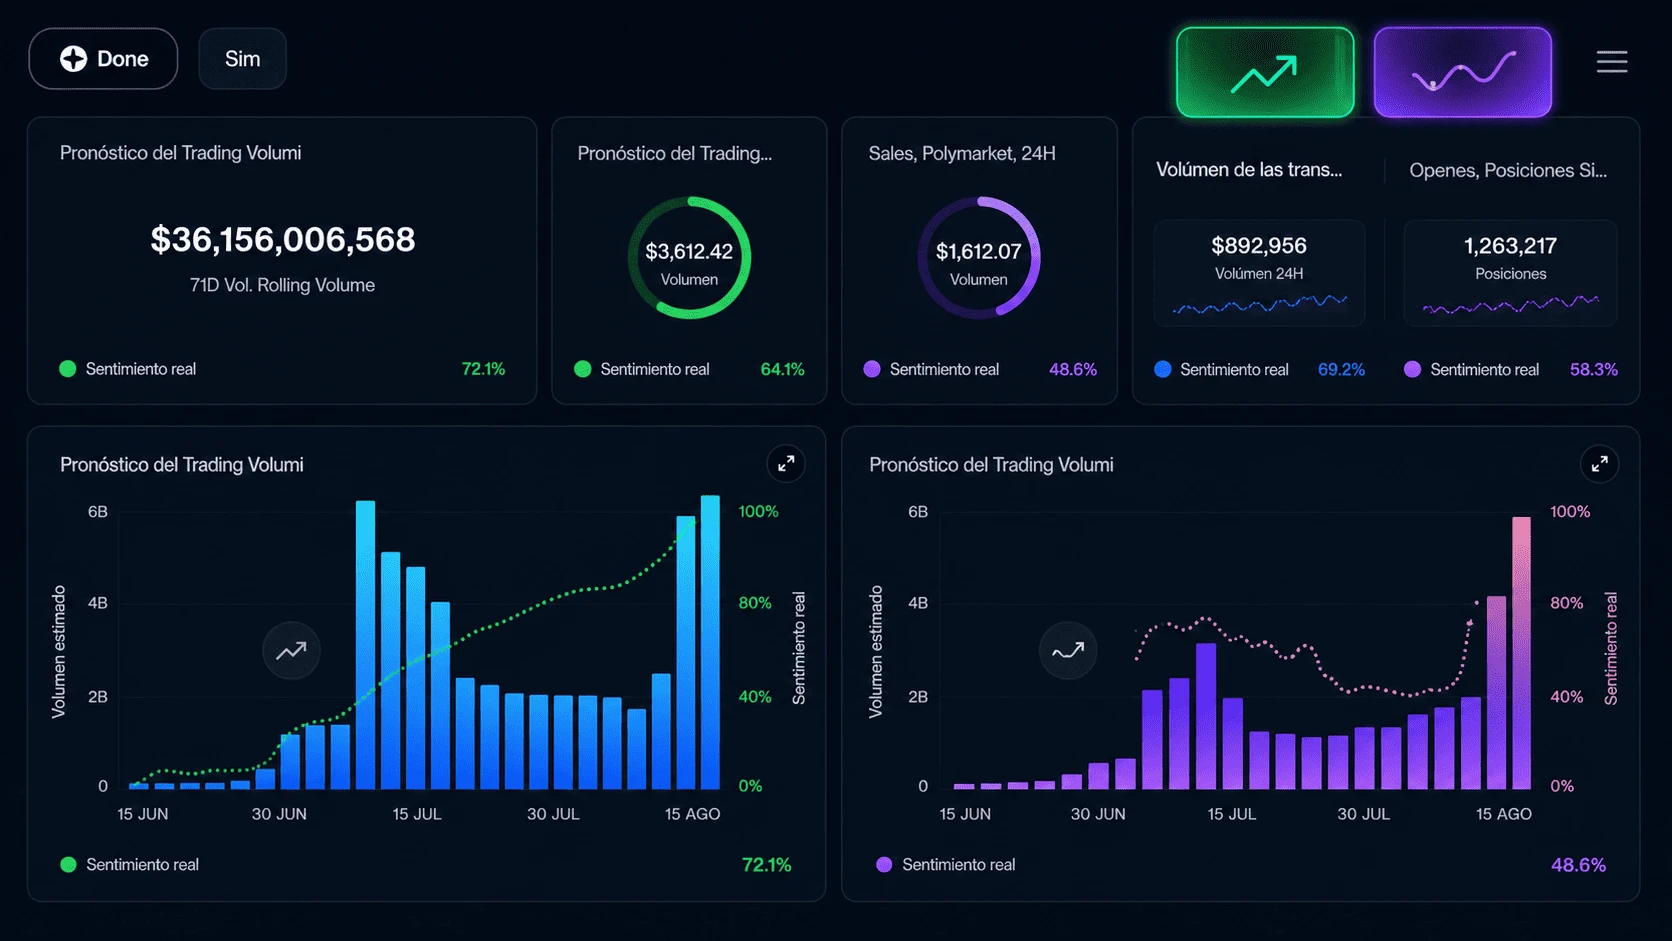Image resolution: width=1672 pixels, height=941 pixels.
Task: Click the tallest blue bar in early July
Action: click(366, 645)
